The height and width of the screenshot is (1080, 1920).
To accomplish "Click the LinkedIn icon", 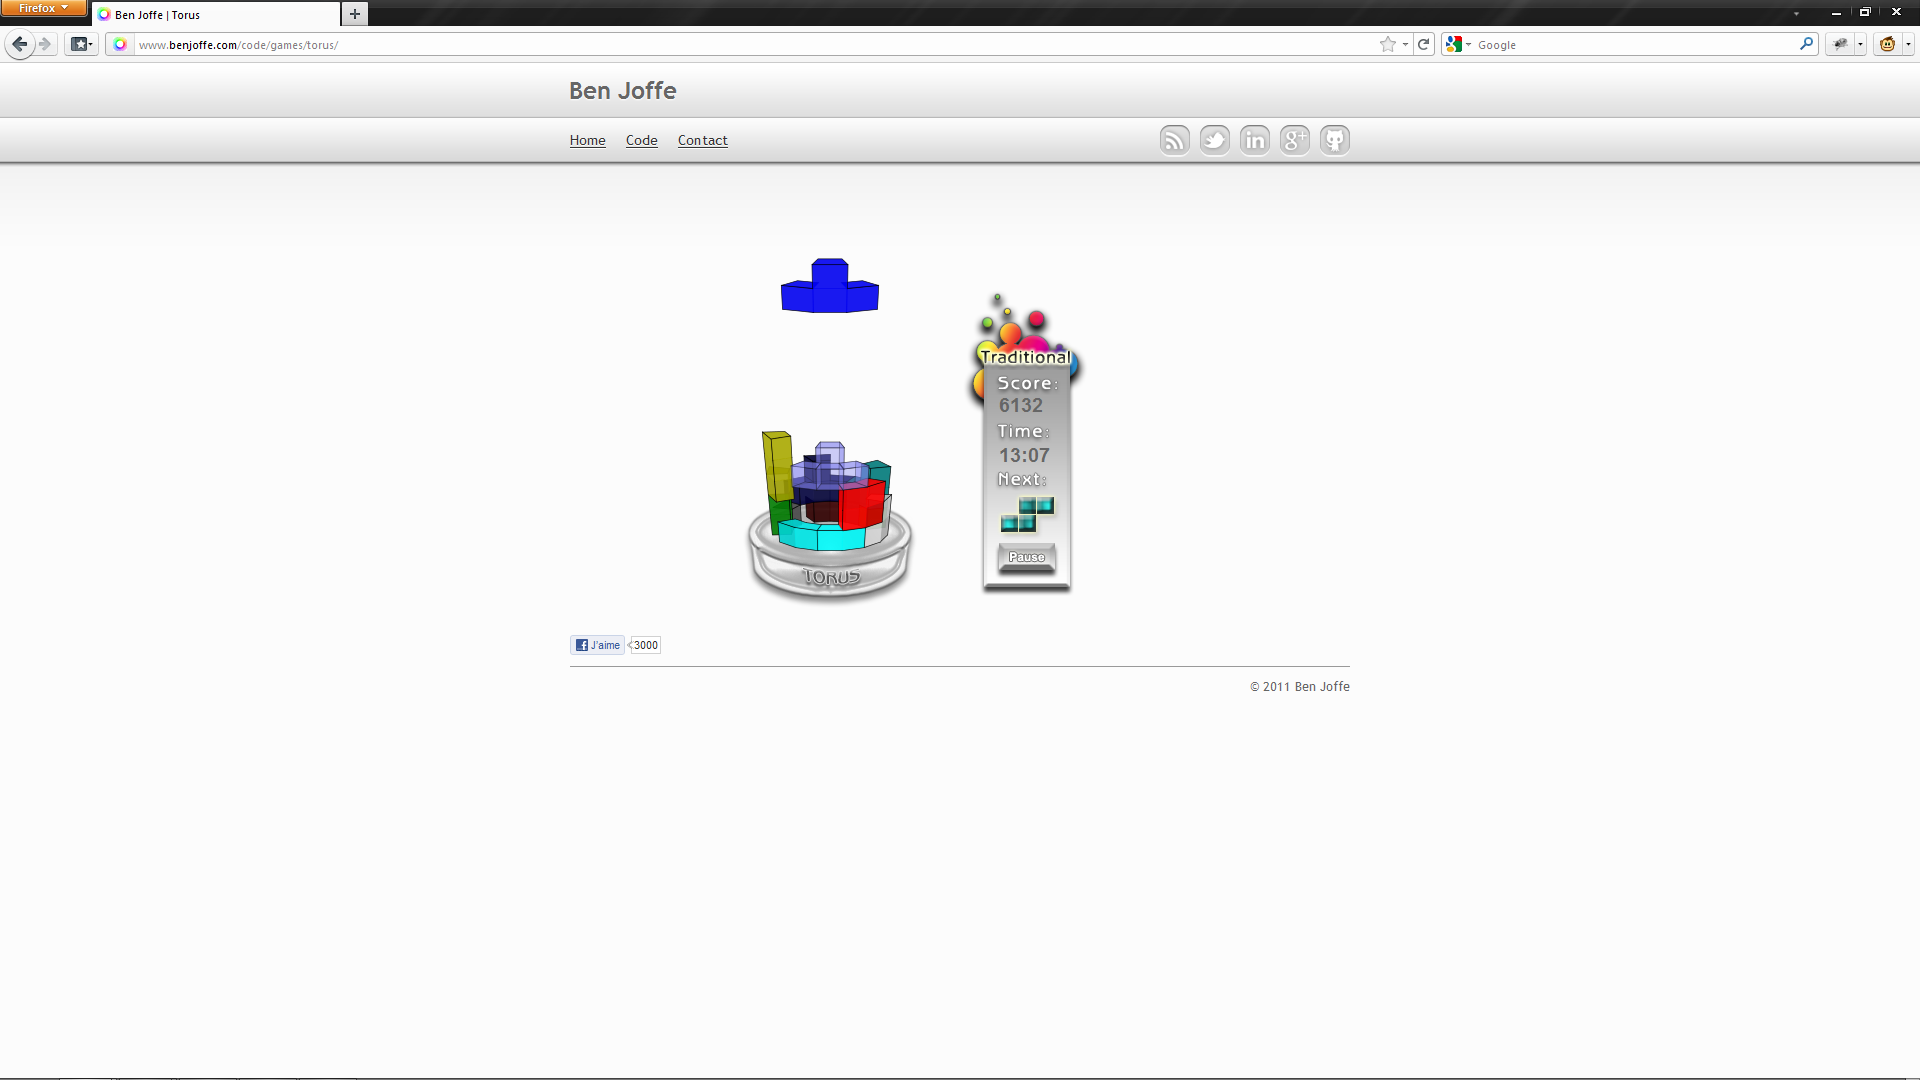I will click(1255, 140).
